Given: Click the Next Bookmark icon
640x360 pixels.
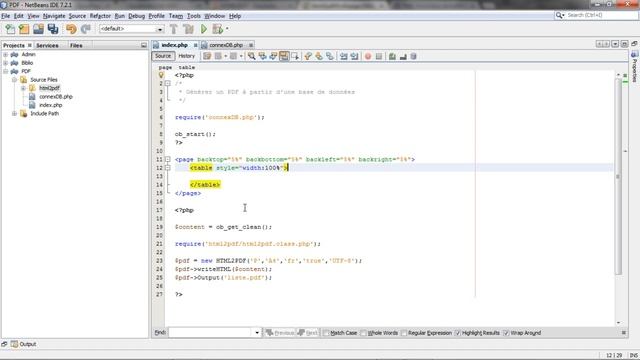Looking at the screenshot, I should pos(319,56).
